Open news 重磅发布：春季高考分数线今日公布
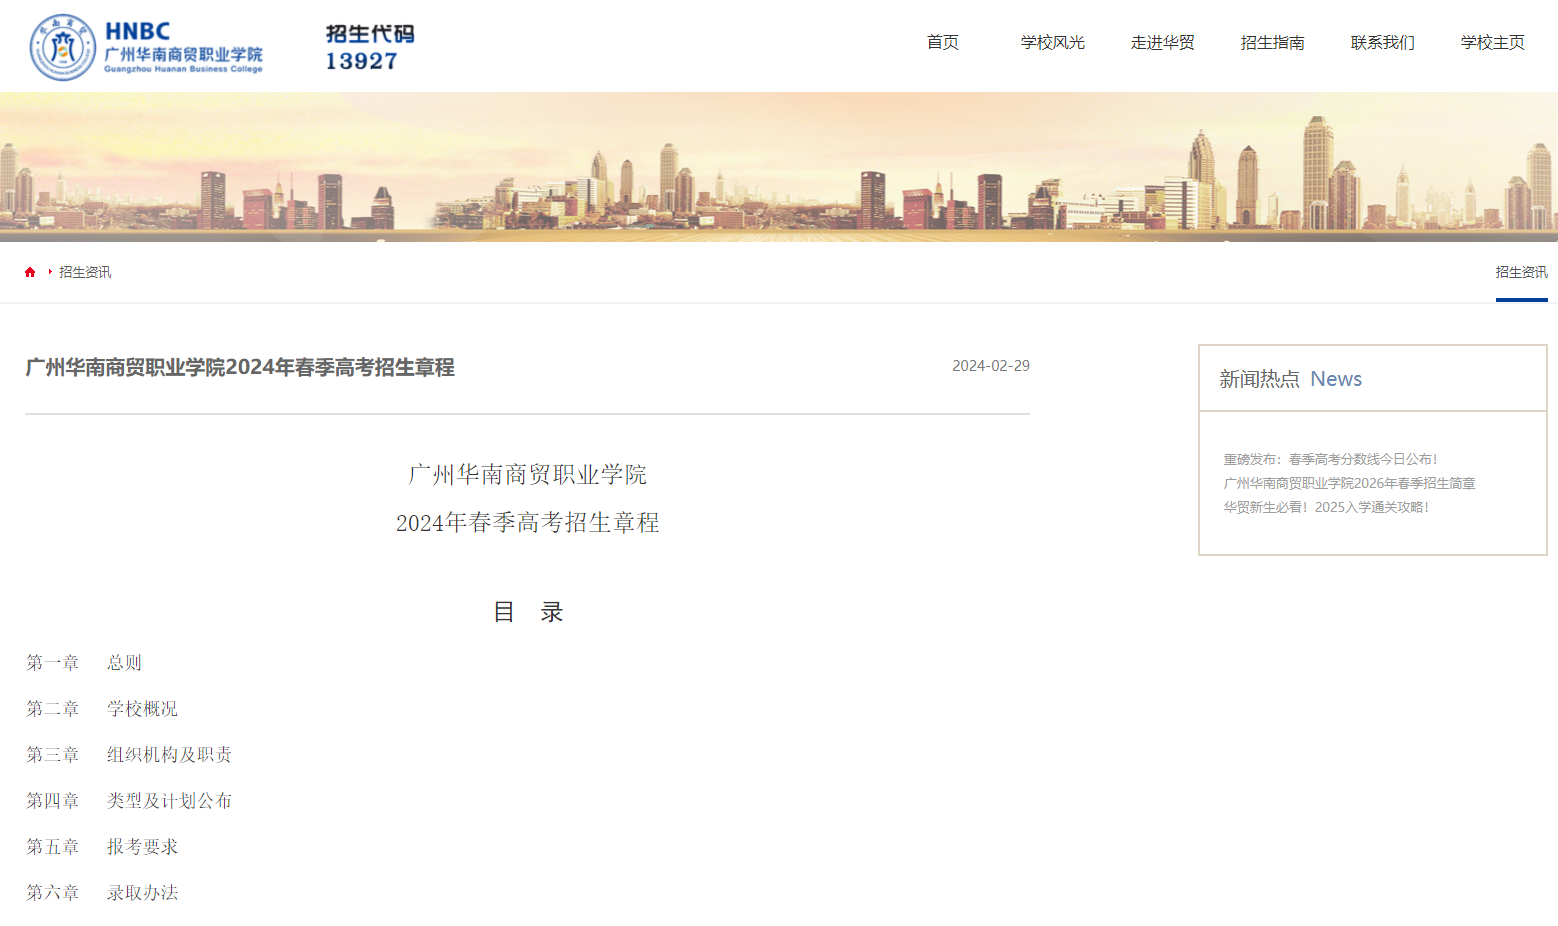1558x926 pixels. [x=1330, y=459]
